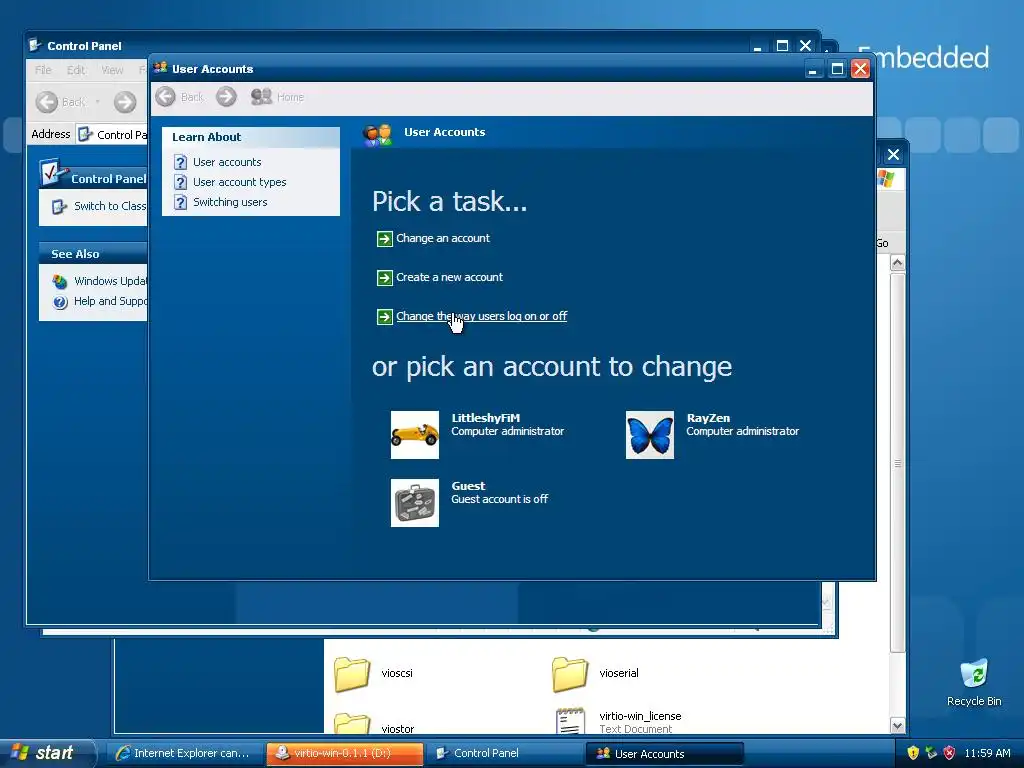Click User Accounts taskbar button
1024x768 pixels.
(x=664, y=754)
